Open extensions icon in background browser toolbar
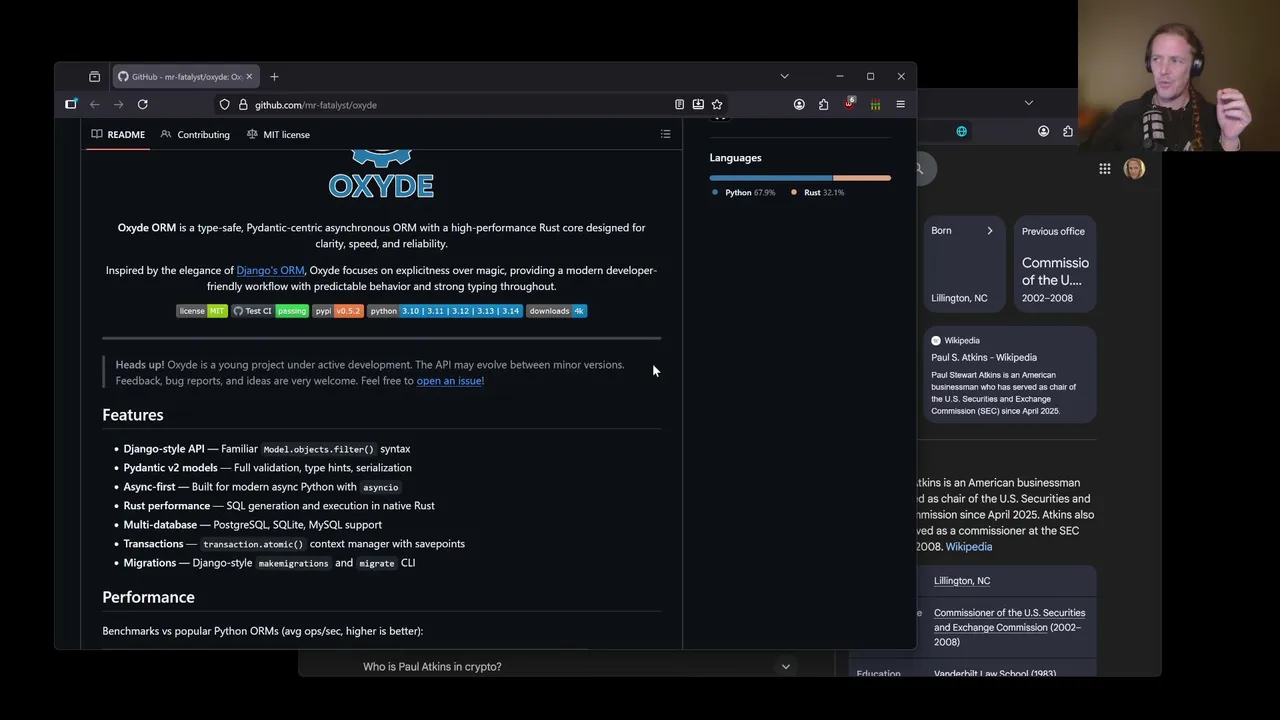 click(1067, 131)
